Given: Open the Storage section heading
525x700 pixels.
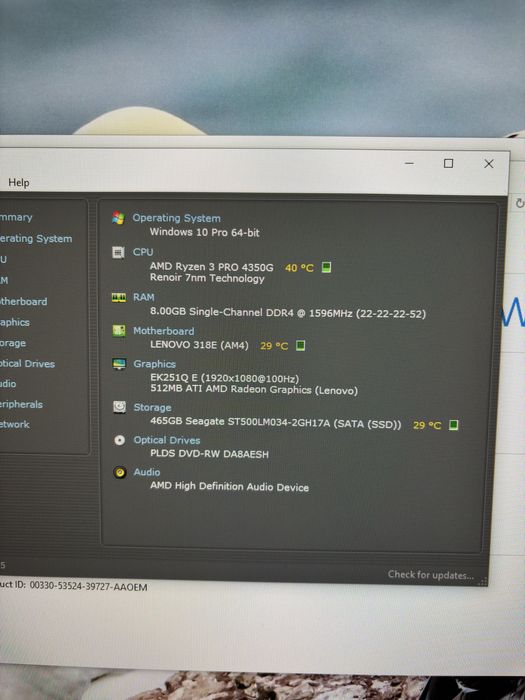Looking at the screenshot, I should 152,407.
